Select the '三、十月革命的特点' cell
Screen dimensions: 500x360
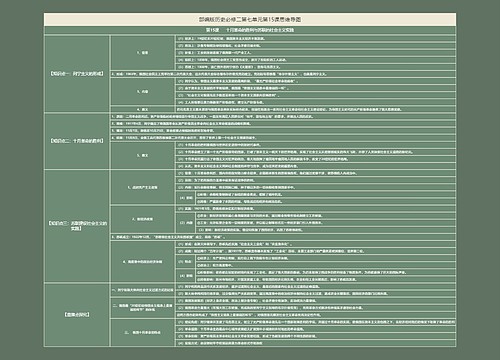pyautogui.click(x=143, y=333)
